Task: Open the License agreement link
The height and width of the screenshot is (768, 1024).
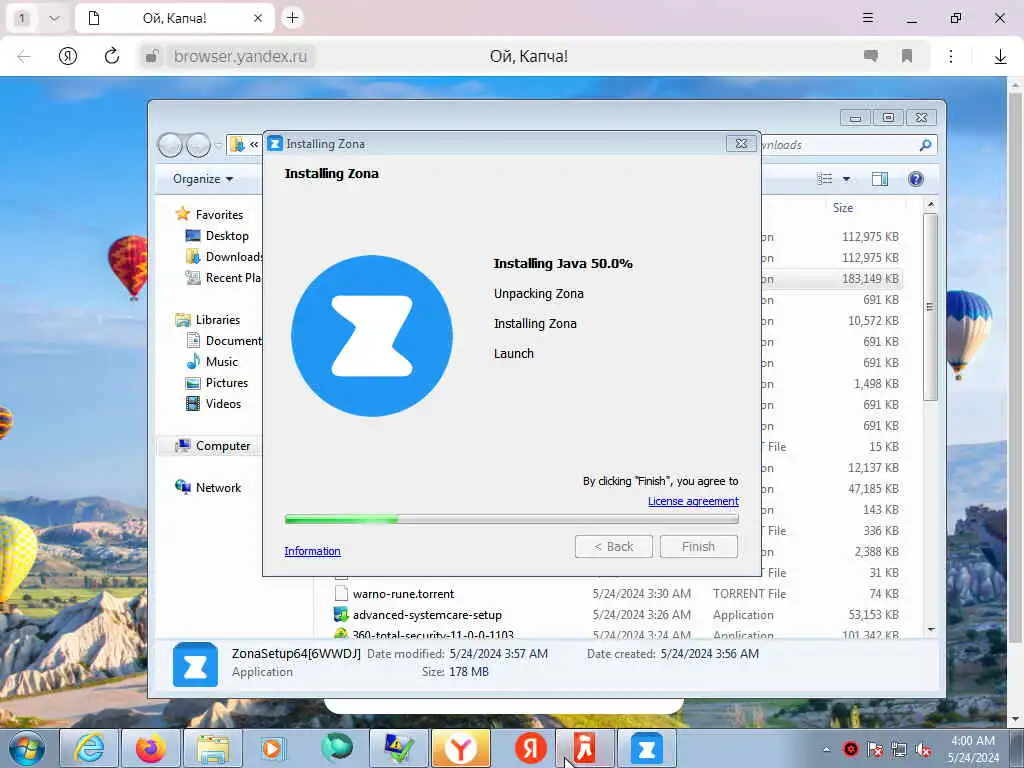Action: pos(693,501)
